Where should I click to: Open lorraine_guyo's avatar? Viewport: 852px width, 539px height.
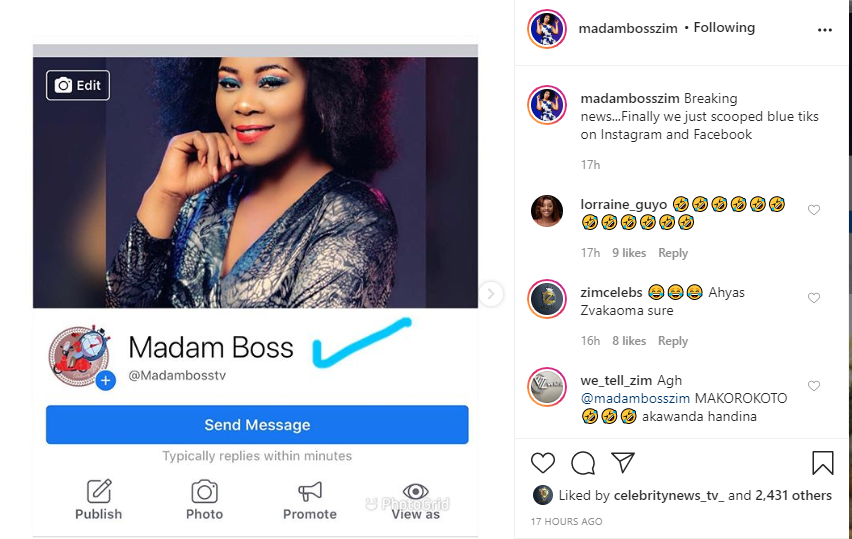[x=547, y=211]
